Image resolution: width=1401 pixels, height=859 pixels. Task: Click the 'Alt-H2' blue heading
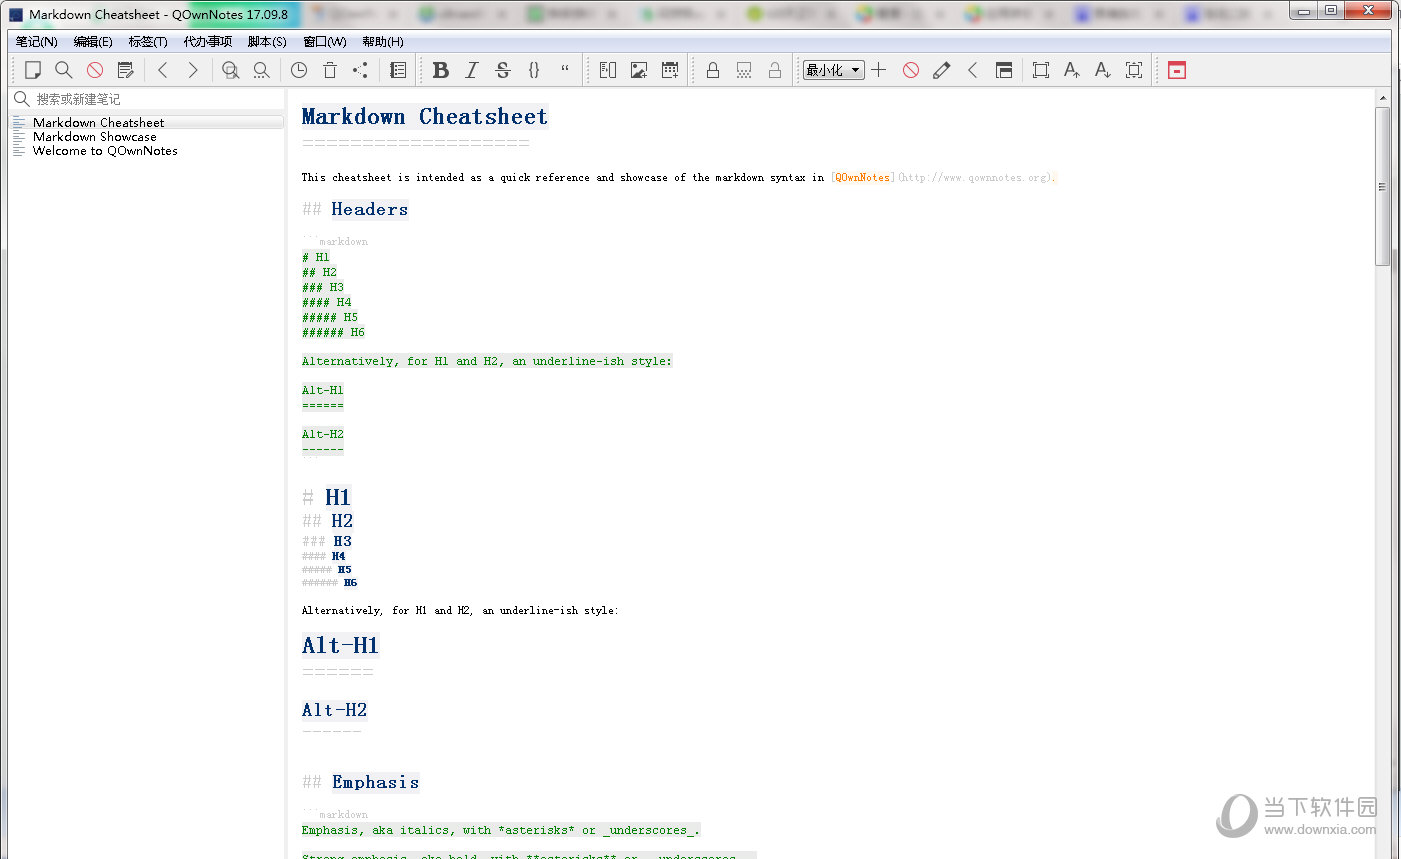pyautogui.click(x=335, y=710)
